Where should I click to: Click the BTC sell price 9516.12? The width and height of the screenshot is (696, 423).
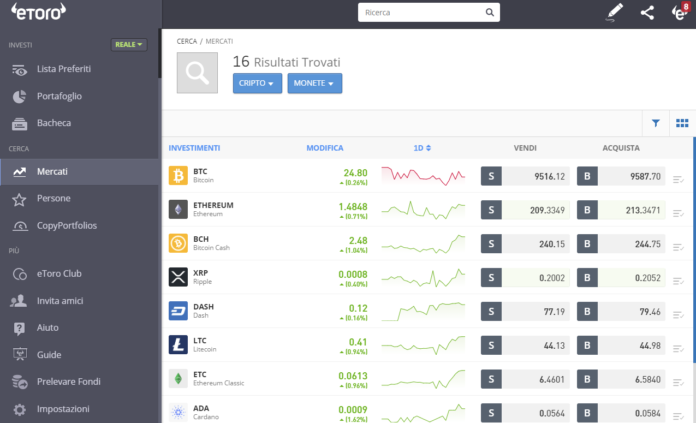pyautogui.click(x=549, y=177)
